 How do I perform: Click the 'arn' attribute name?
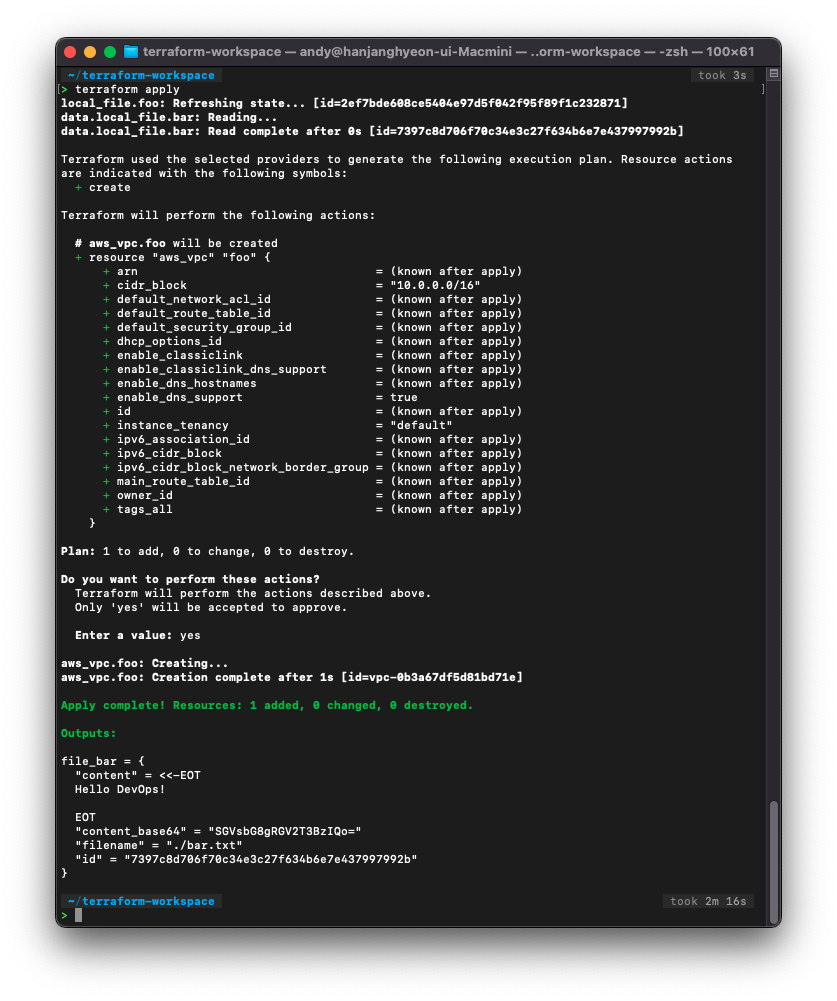point(127,271)
